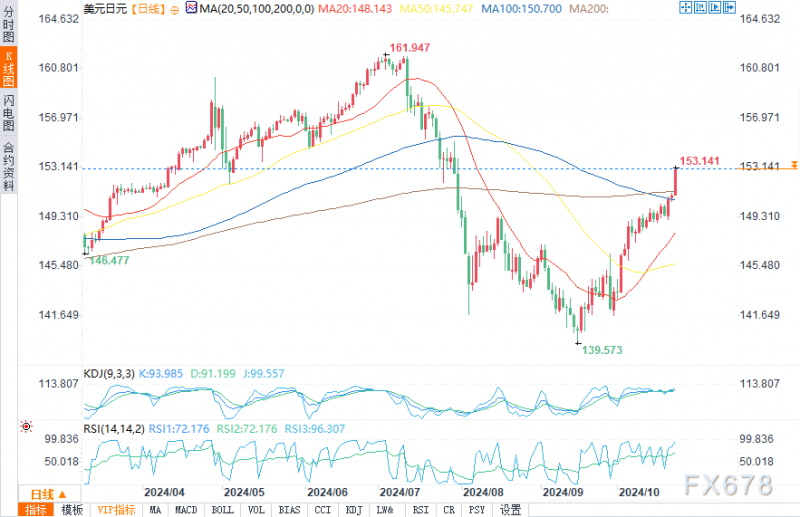Apply the CR indicator button
This screenshot has width=800, height=517.
pyautogui.click(x=448, y=510)
